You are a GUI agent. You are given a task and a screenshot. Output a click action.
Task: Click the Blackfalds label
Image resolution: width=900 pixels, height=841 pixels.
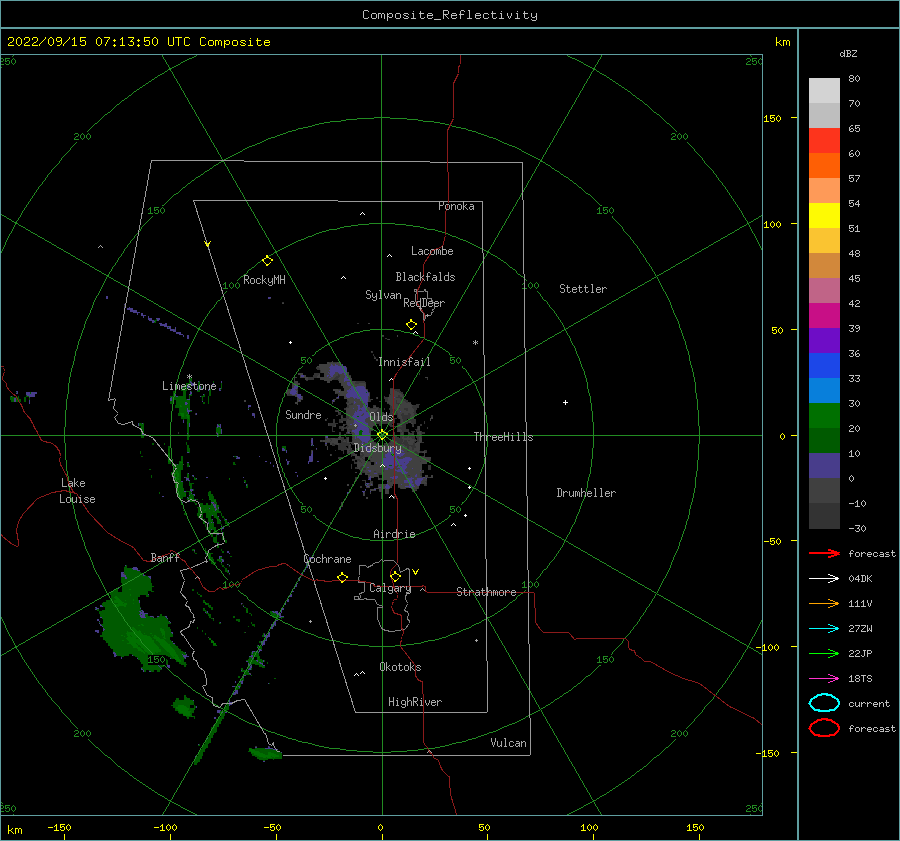425,277
